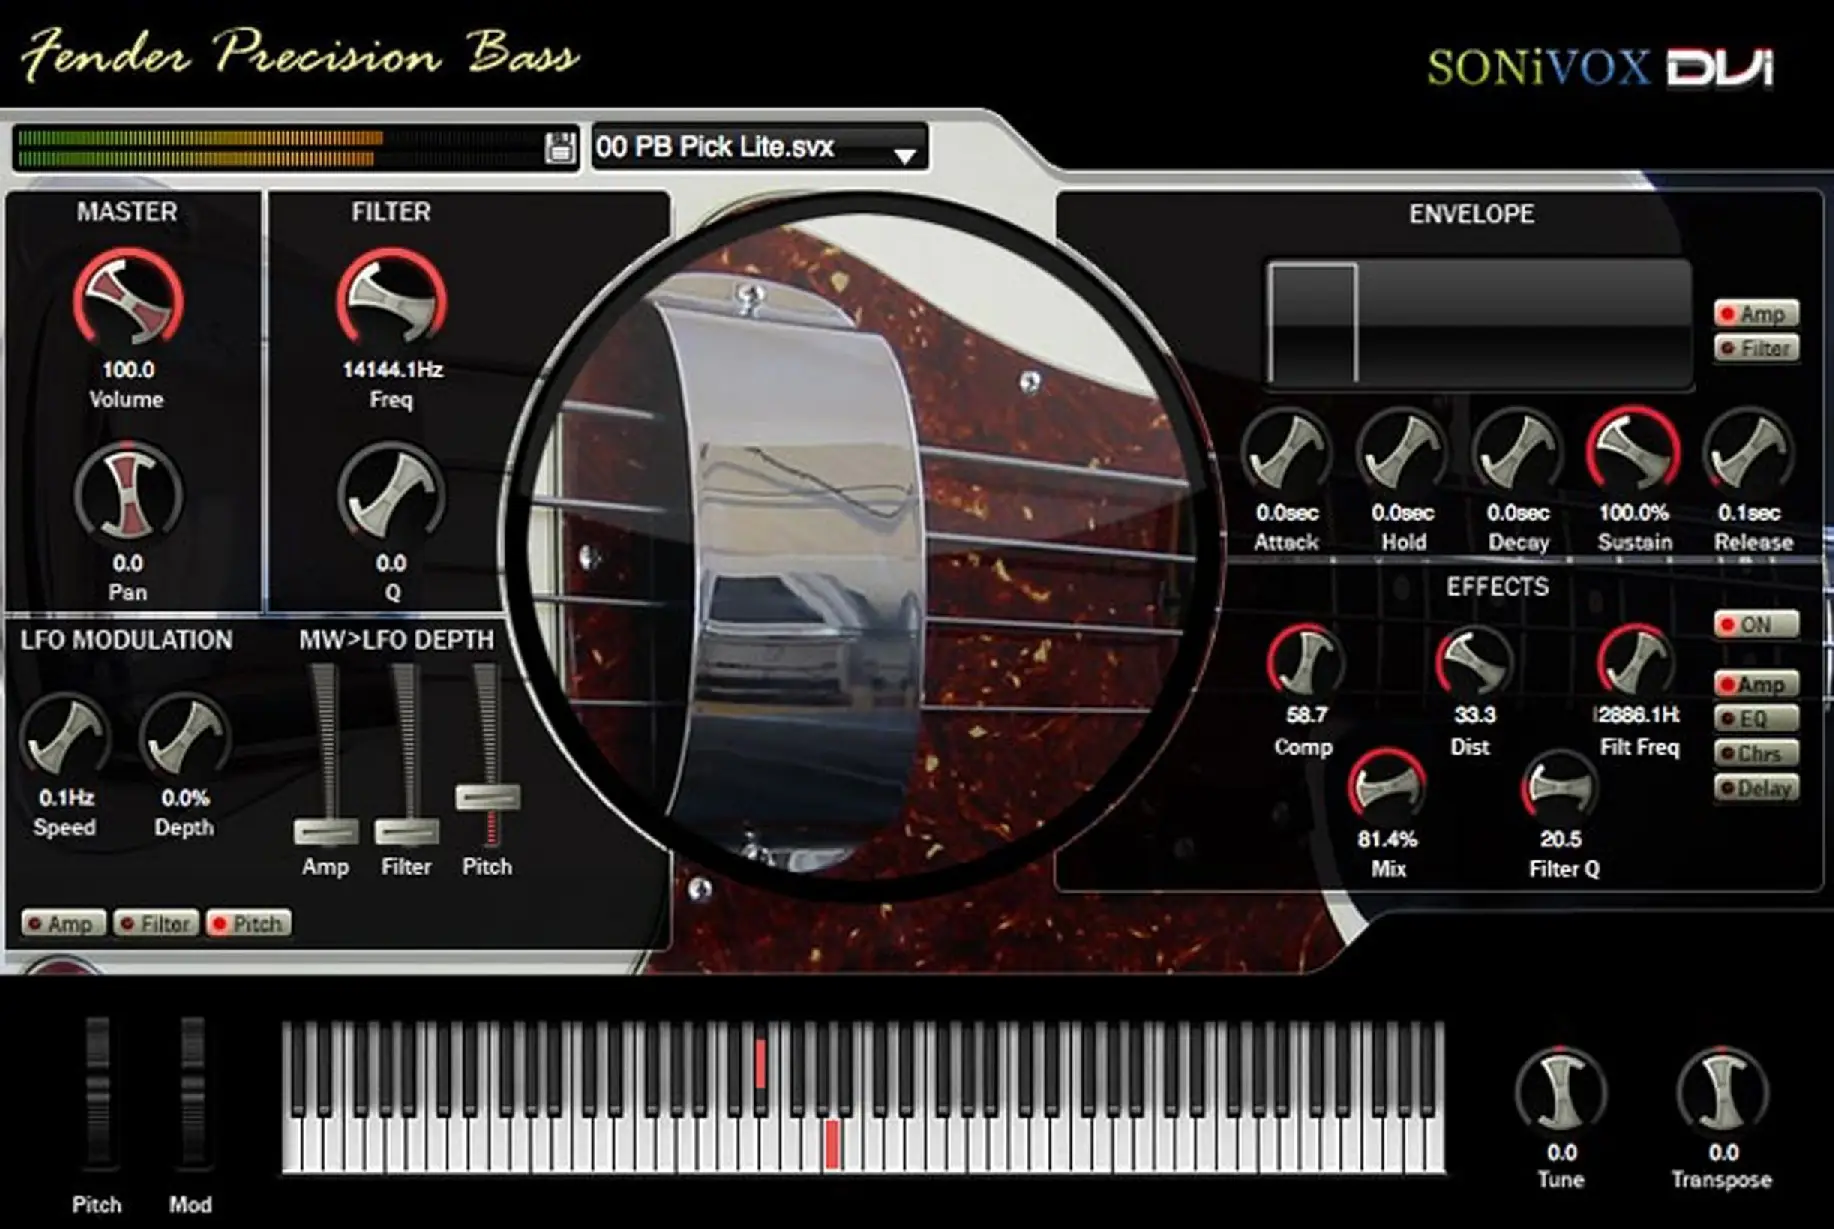This screenshot has height=1229, width=1834.
Task: Click the output level meter
Action: (279, 147)
